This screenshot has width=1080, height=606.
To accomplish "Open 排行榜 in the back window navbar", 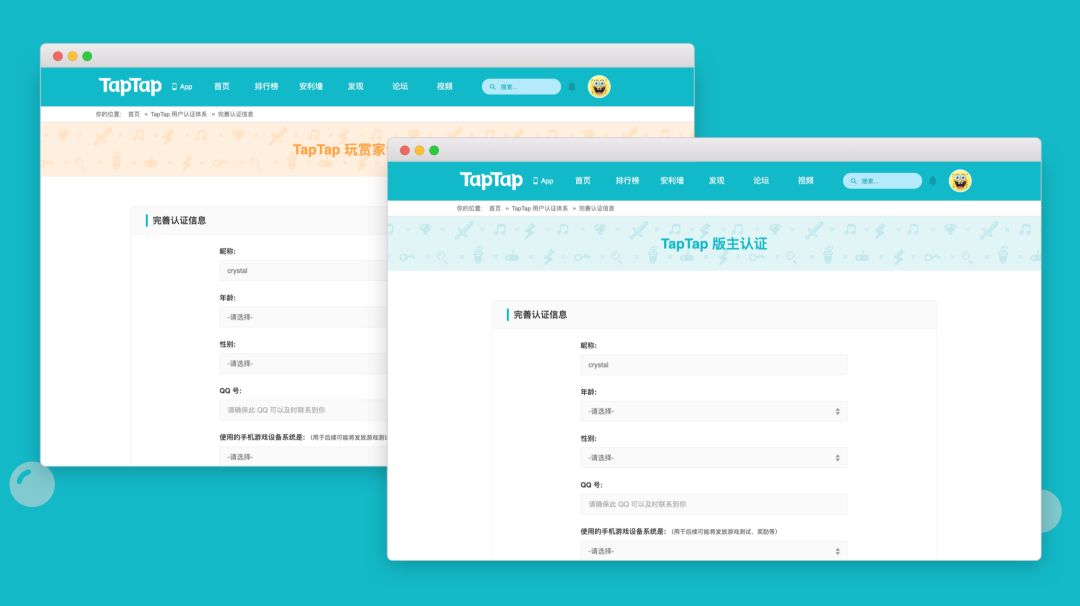I will [266, 86].
